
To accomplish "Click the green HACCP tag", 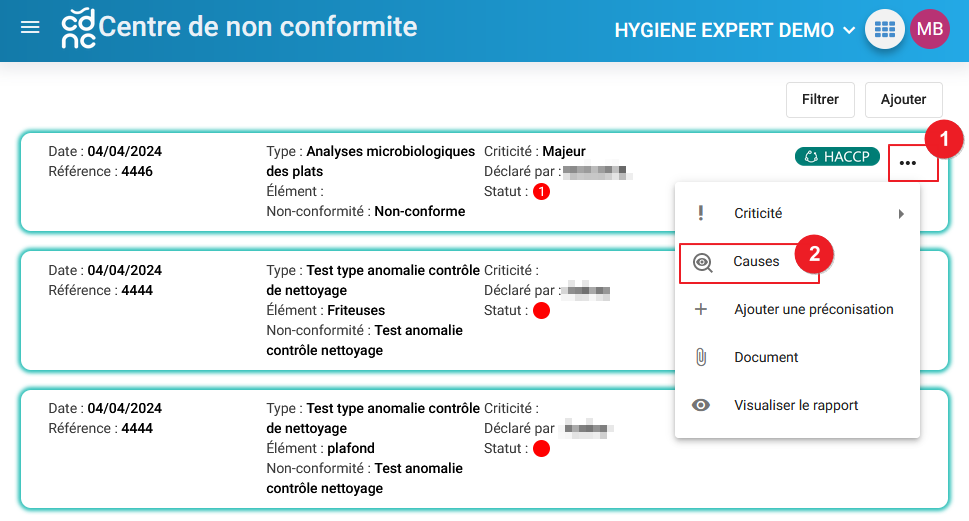I will click(837, 157).
